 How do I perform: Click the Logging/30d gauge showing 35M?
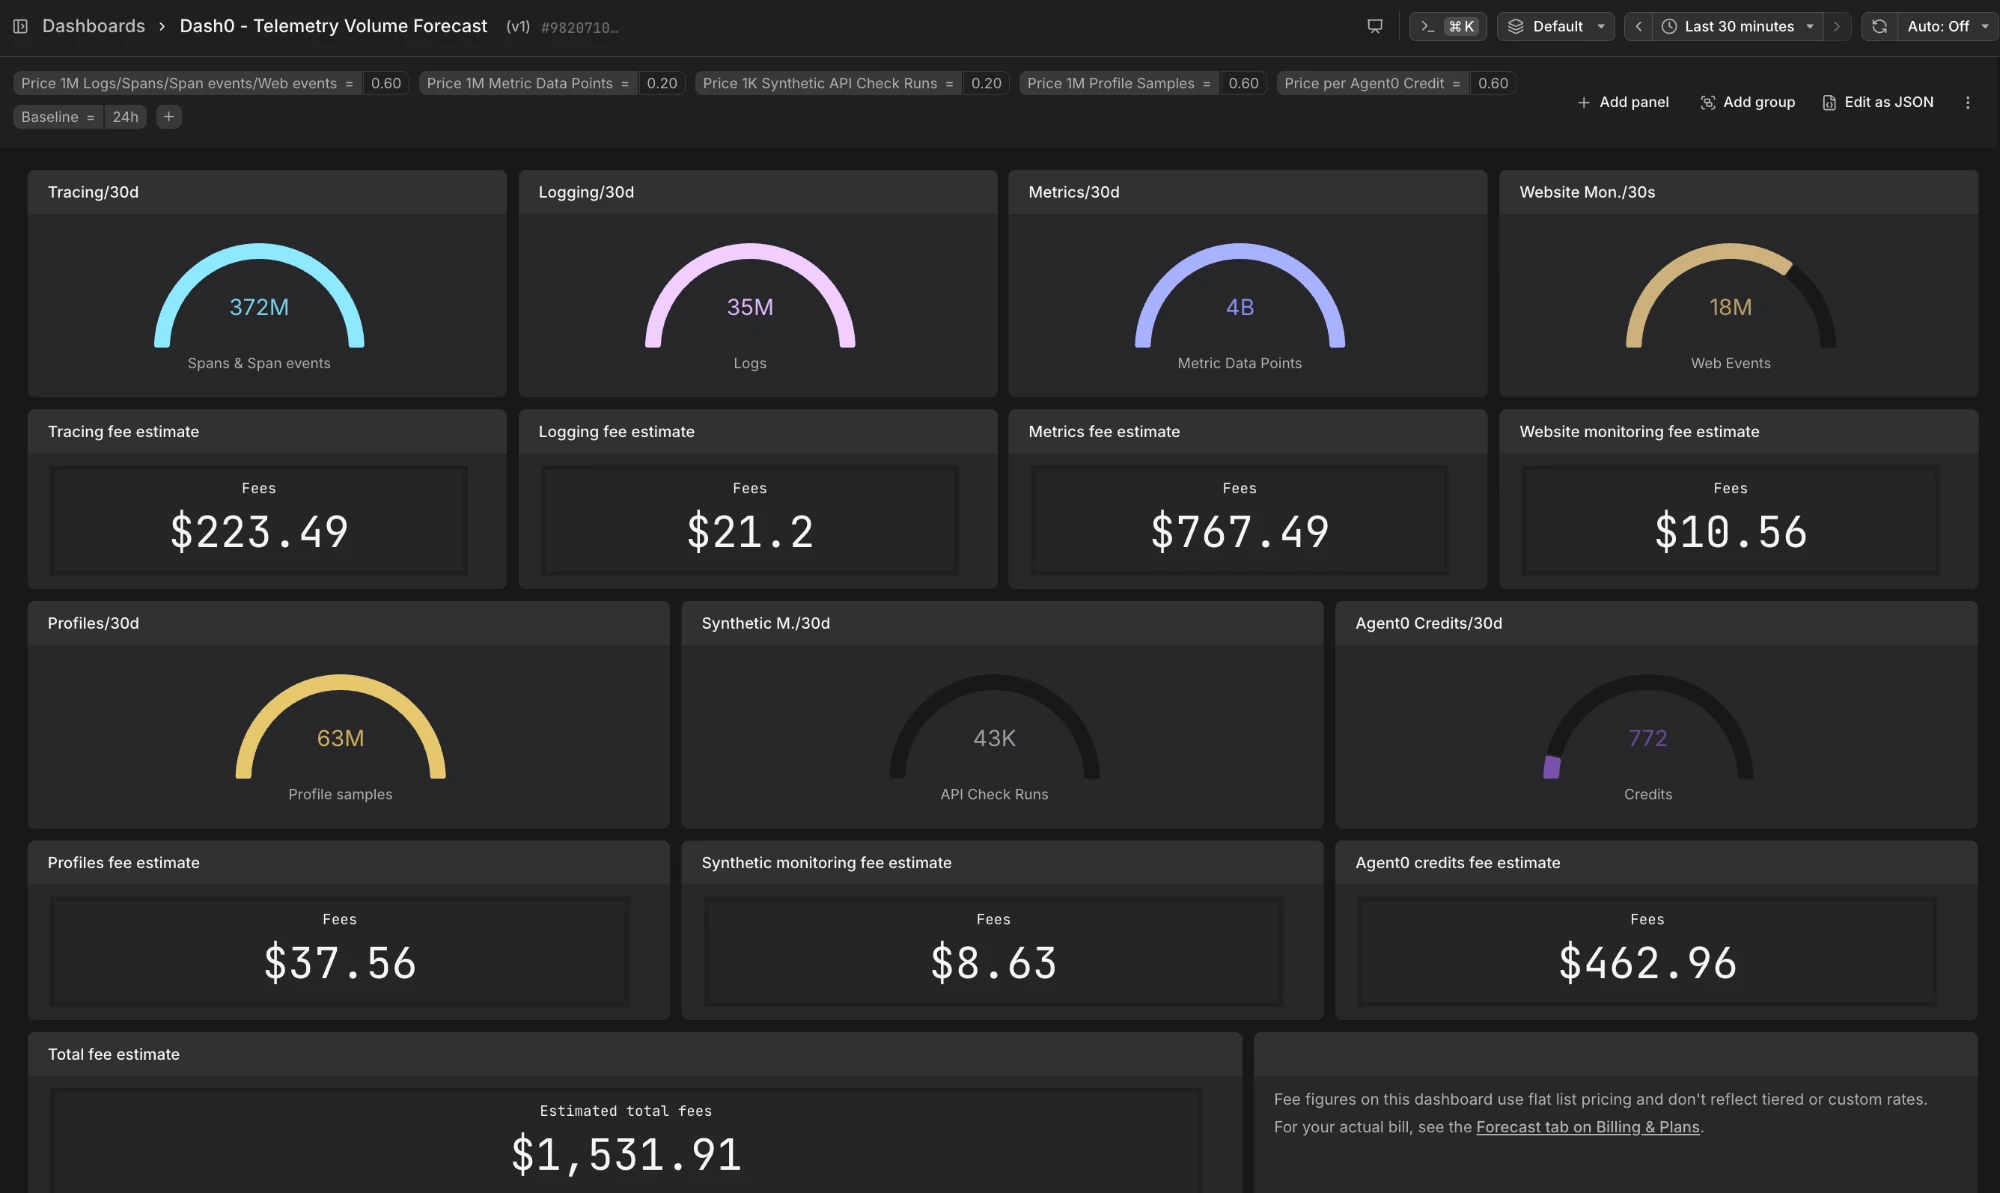pos(750,297)
